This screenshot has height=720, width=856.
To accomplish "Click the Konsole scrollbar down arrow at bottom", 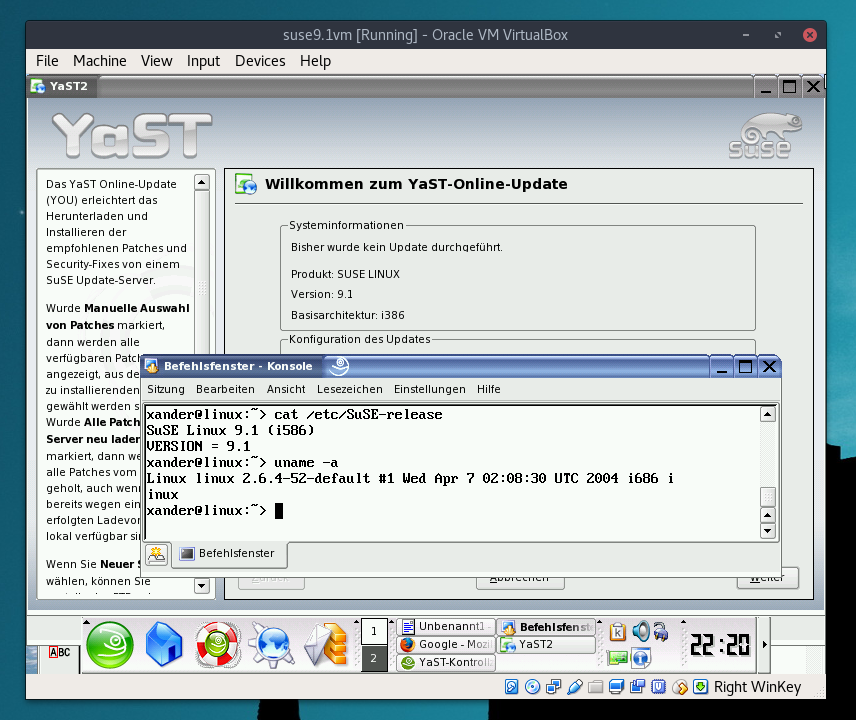I will point(768,531).
